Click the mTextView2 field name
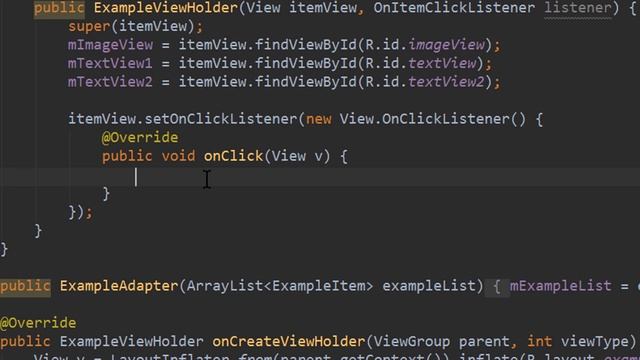 tap(110, 82)
